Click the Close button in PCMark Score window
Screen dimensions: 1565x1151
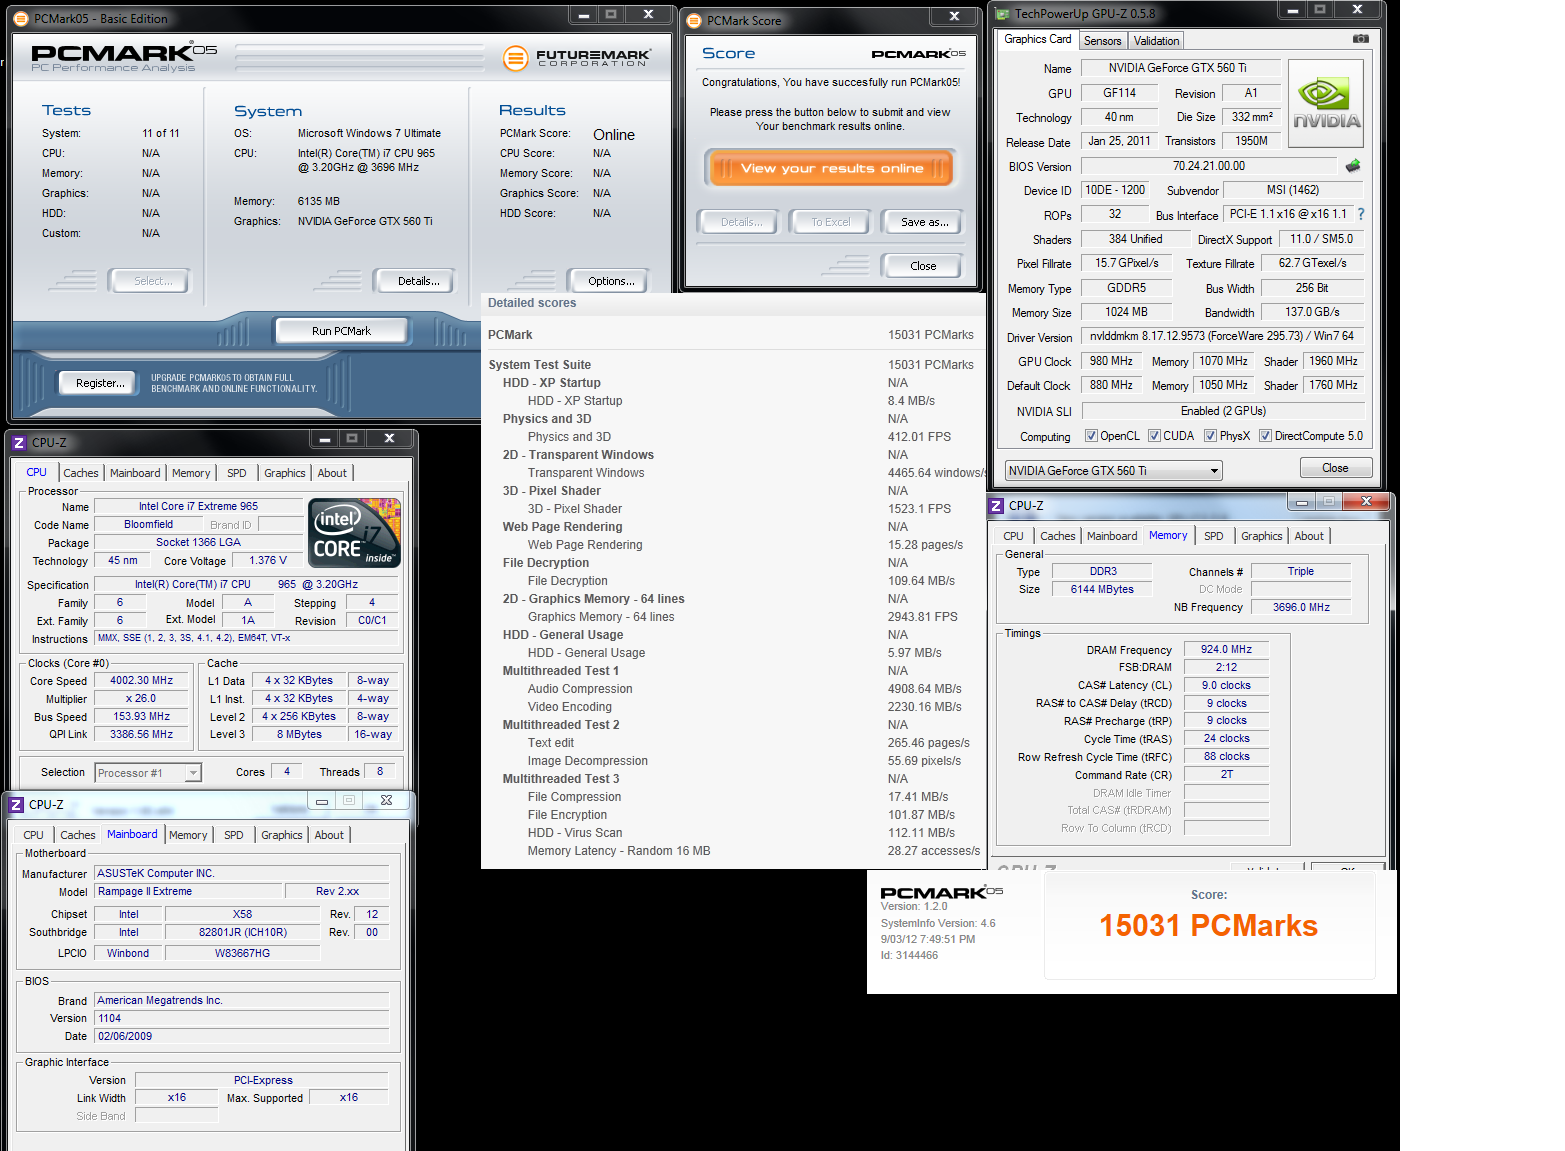[923, 266]
